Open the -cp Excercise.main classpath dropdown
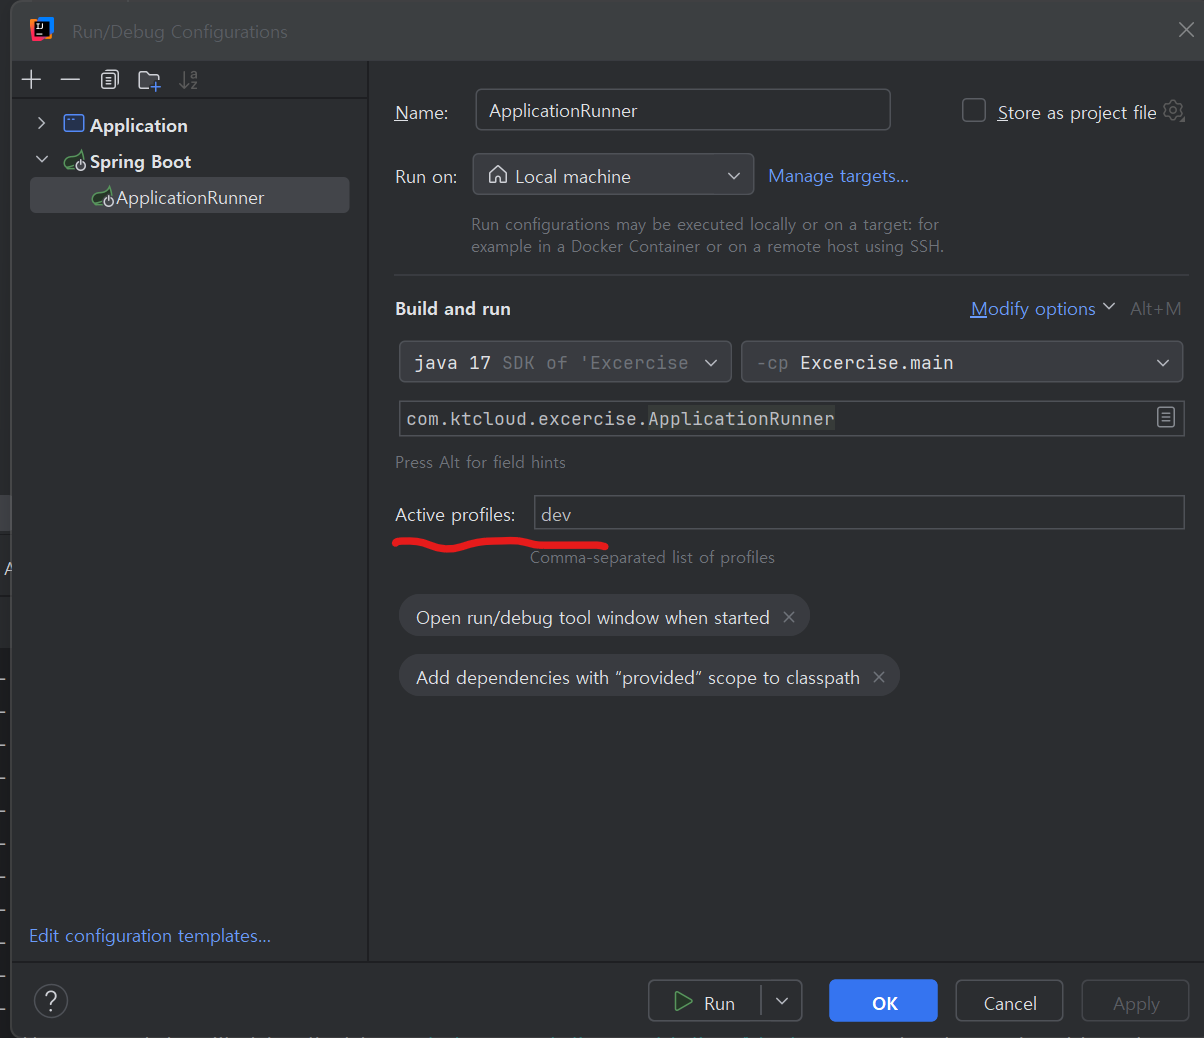This screenshot has width=1204, height=1038. [962, 362]
